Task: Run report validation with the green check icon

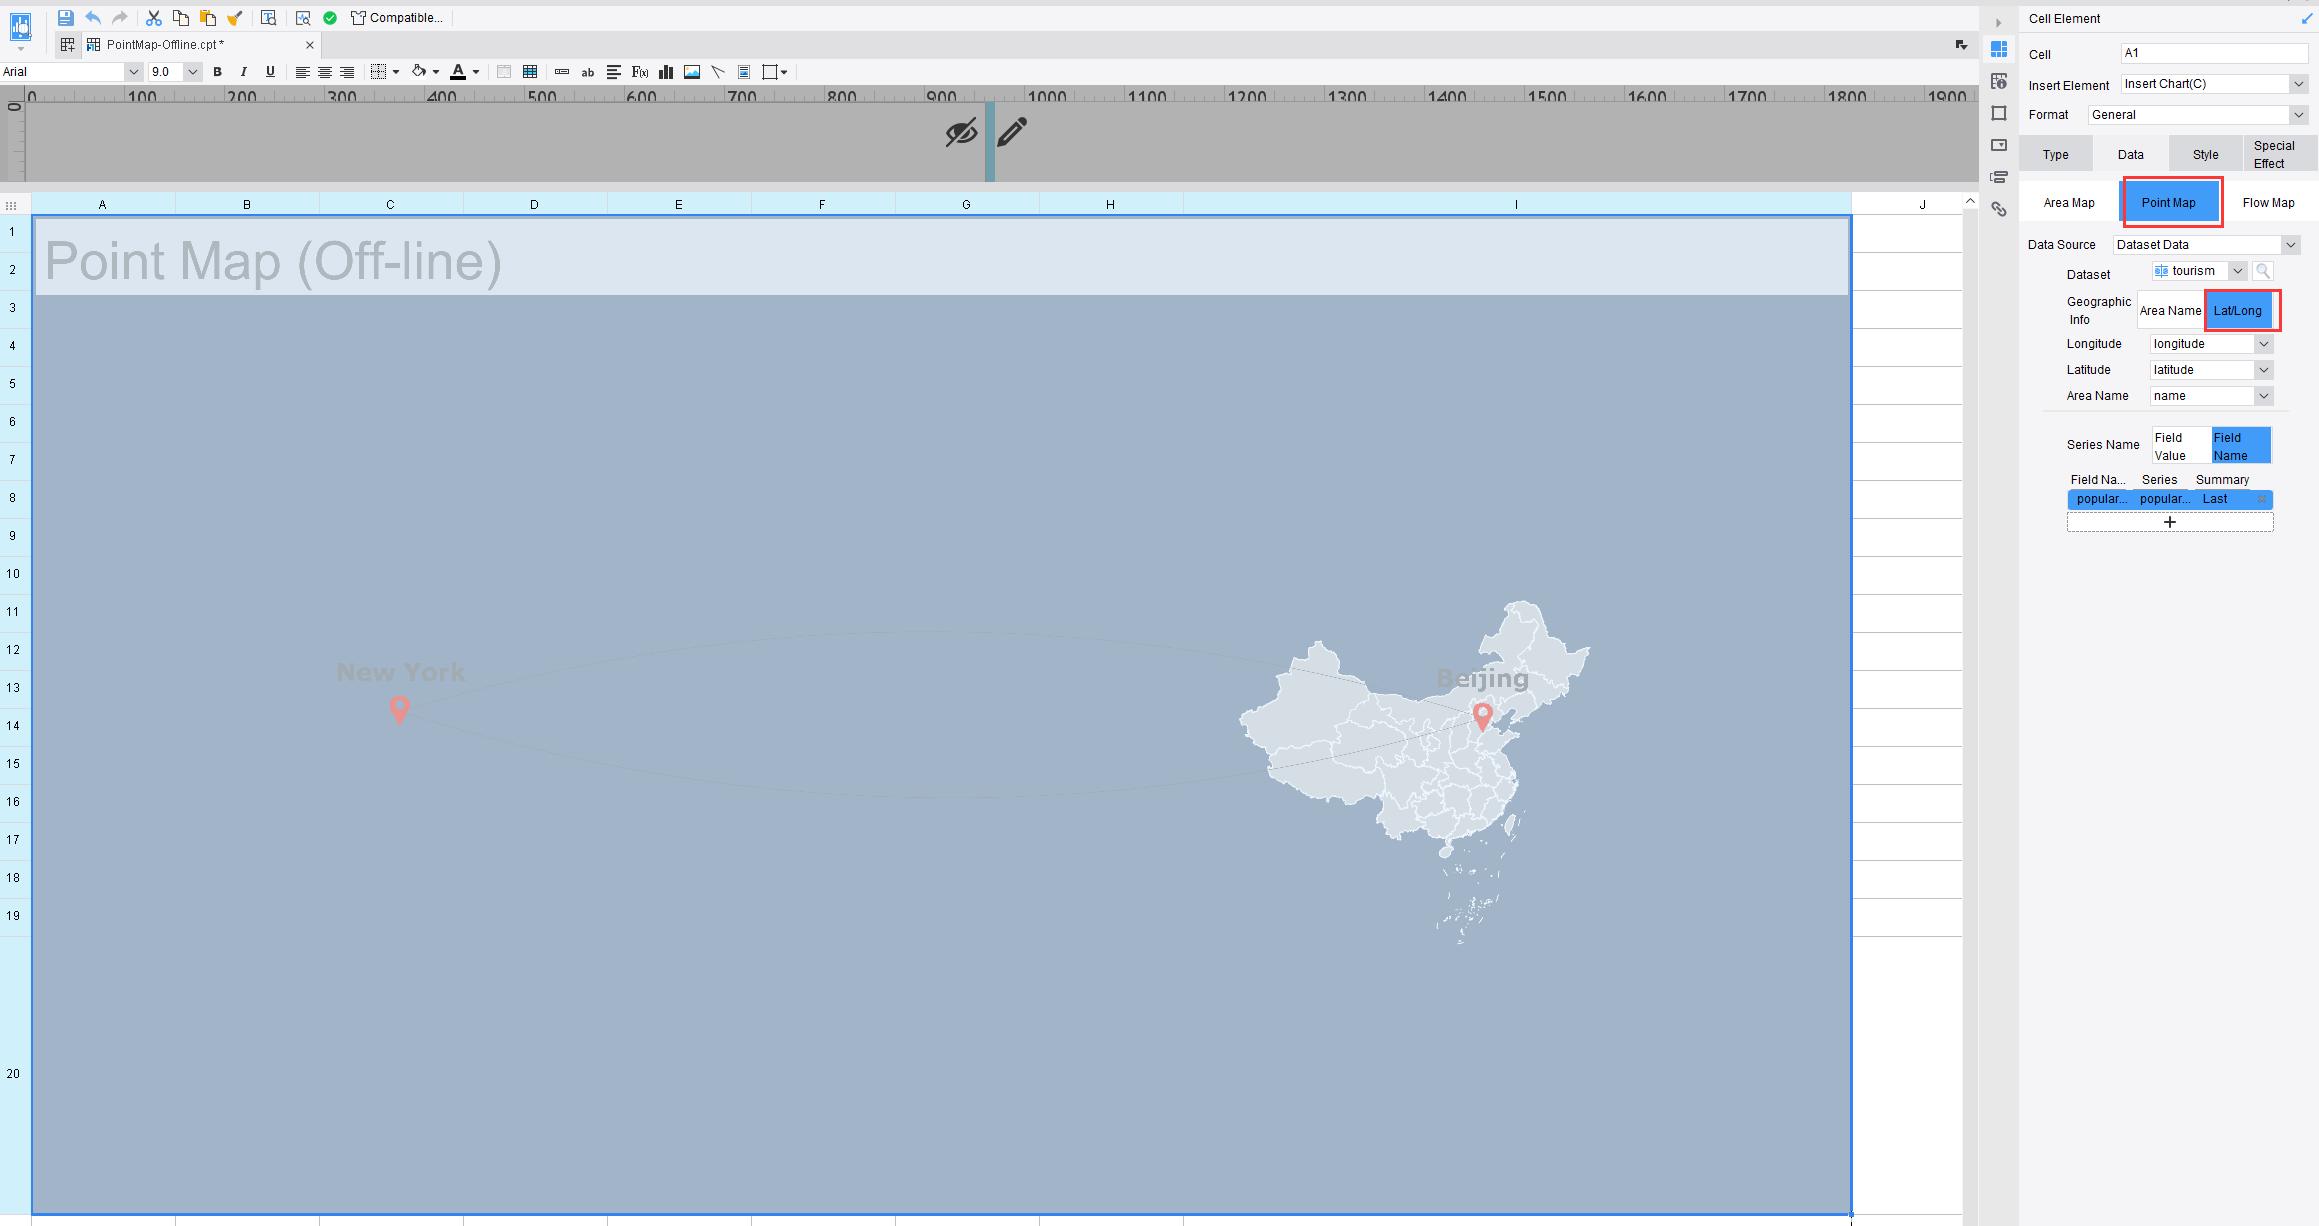Action: pyautogui.click(x=330, y=17)
